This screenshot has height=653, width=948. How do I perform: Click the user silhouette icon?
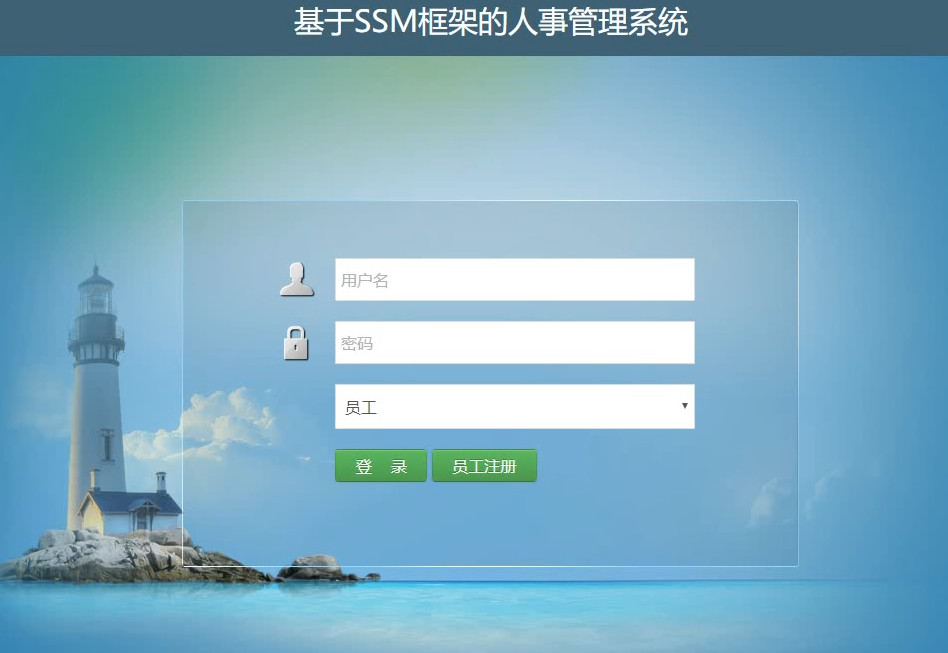pyautogui.click(x=297, y=279)
